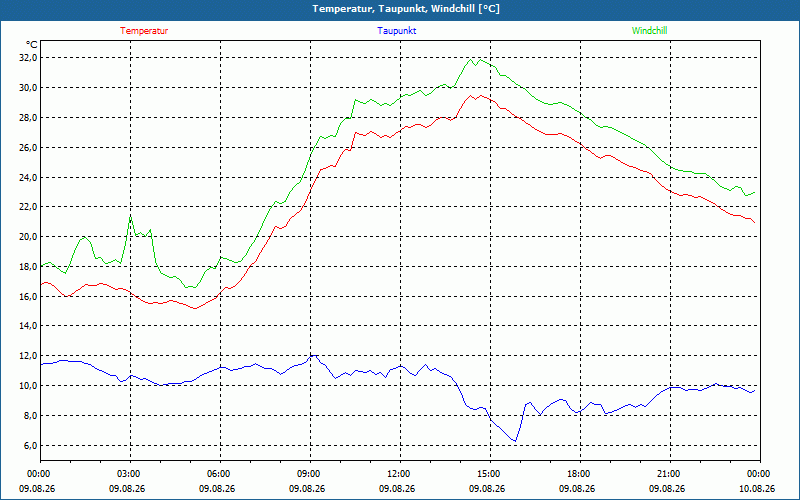
Task: Click the "00:00" time label dated 09.08.26
Action: 41,473
